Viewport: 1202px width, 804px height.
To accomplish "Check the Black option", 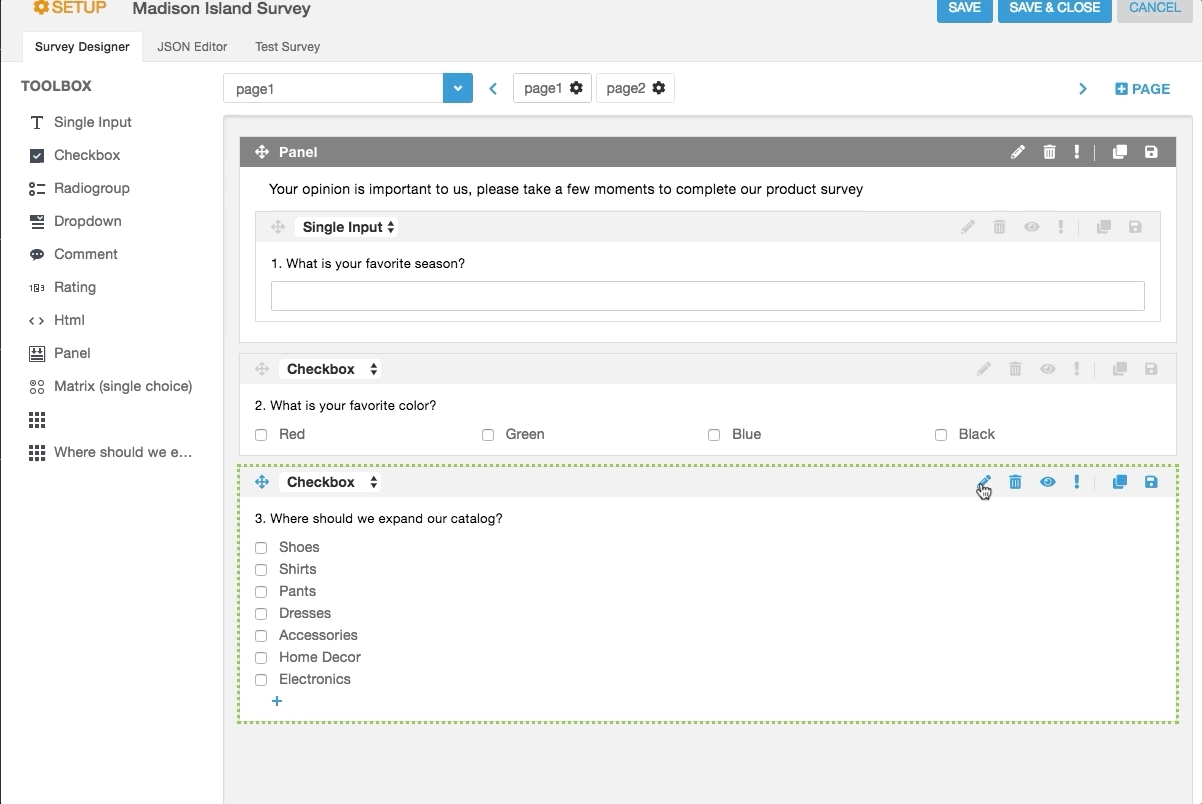I will (x=941, y=435).
